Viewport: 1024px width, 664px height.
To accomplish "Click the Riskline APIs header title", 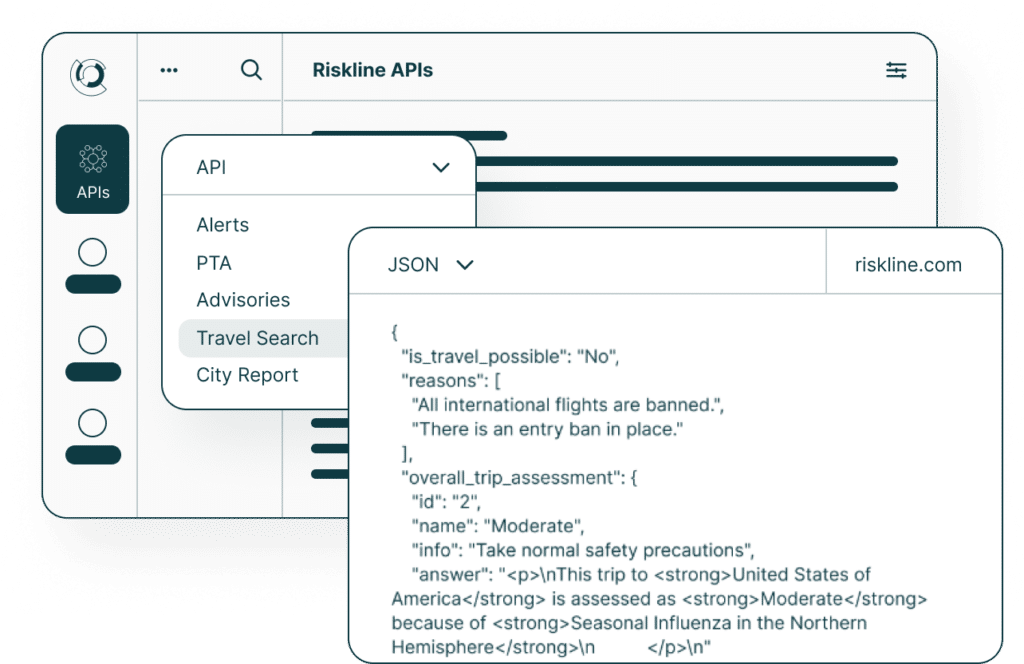I will coord(373,70).
